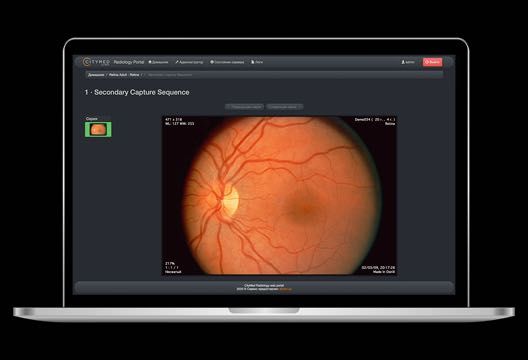Open the Citymed logo home link

point(96,62)
